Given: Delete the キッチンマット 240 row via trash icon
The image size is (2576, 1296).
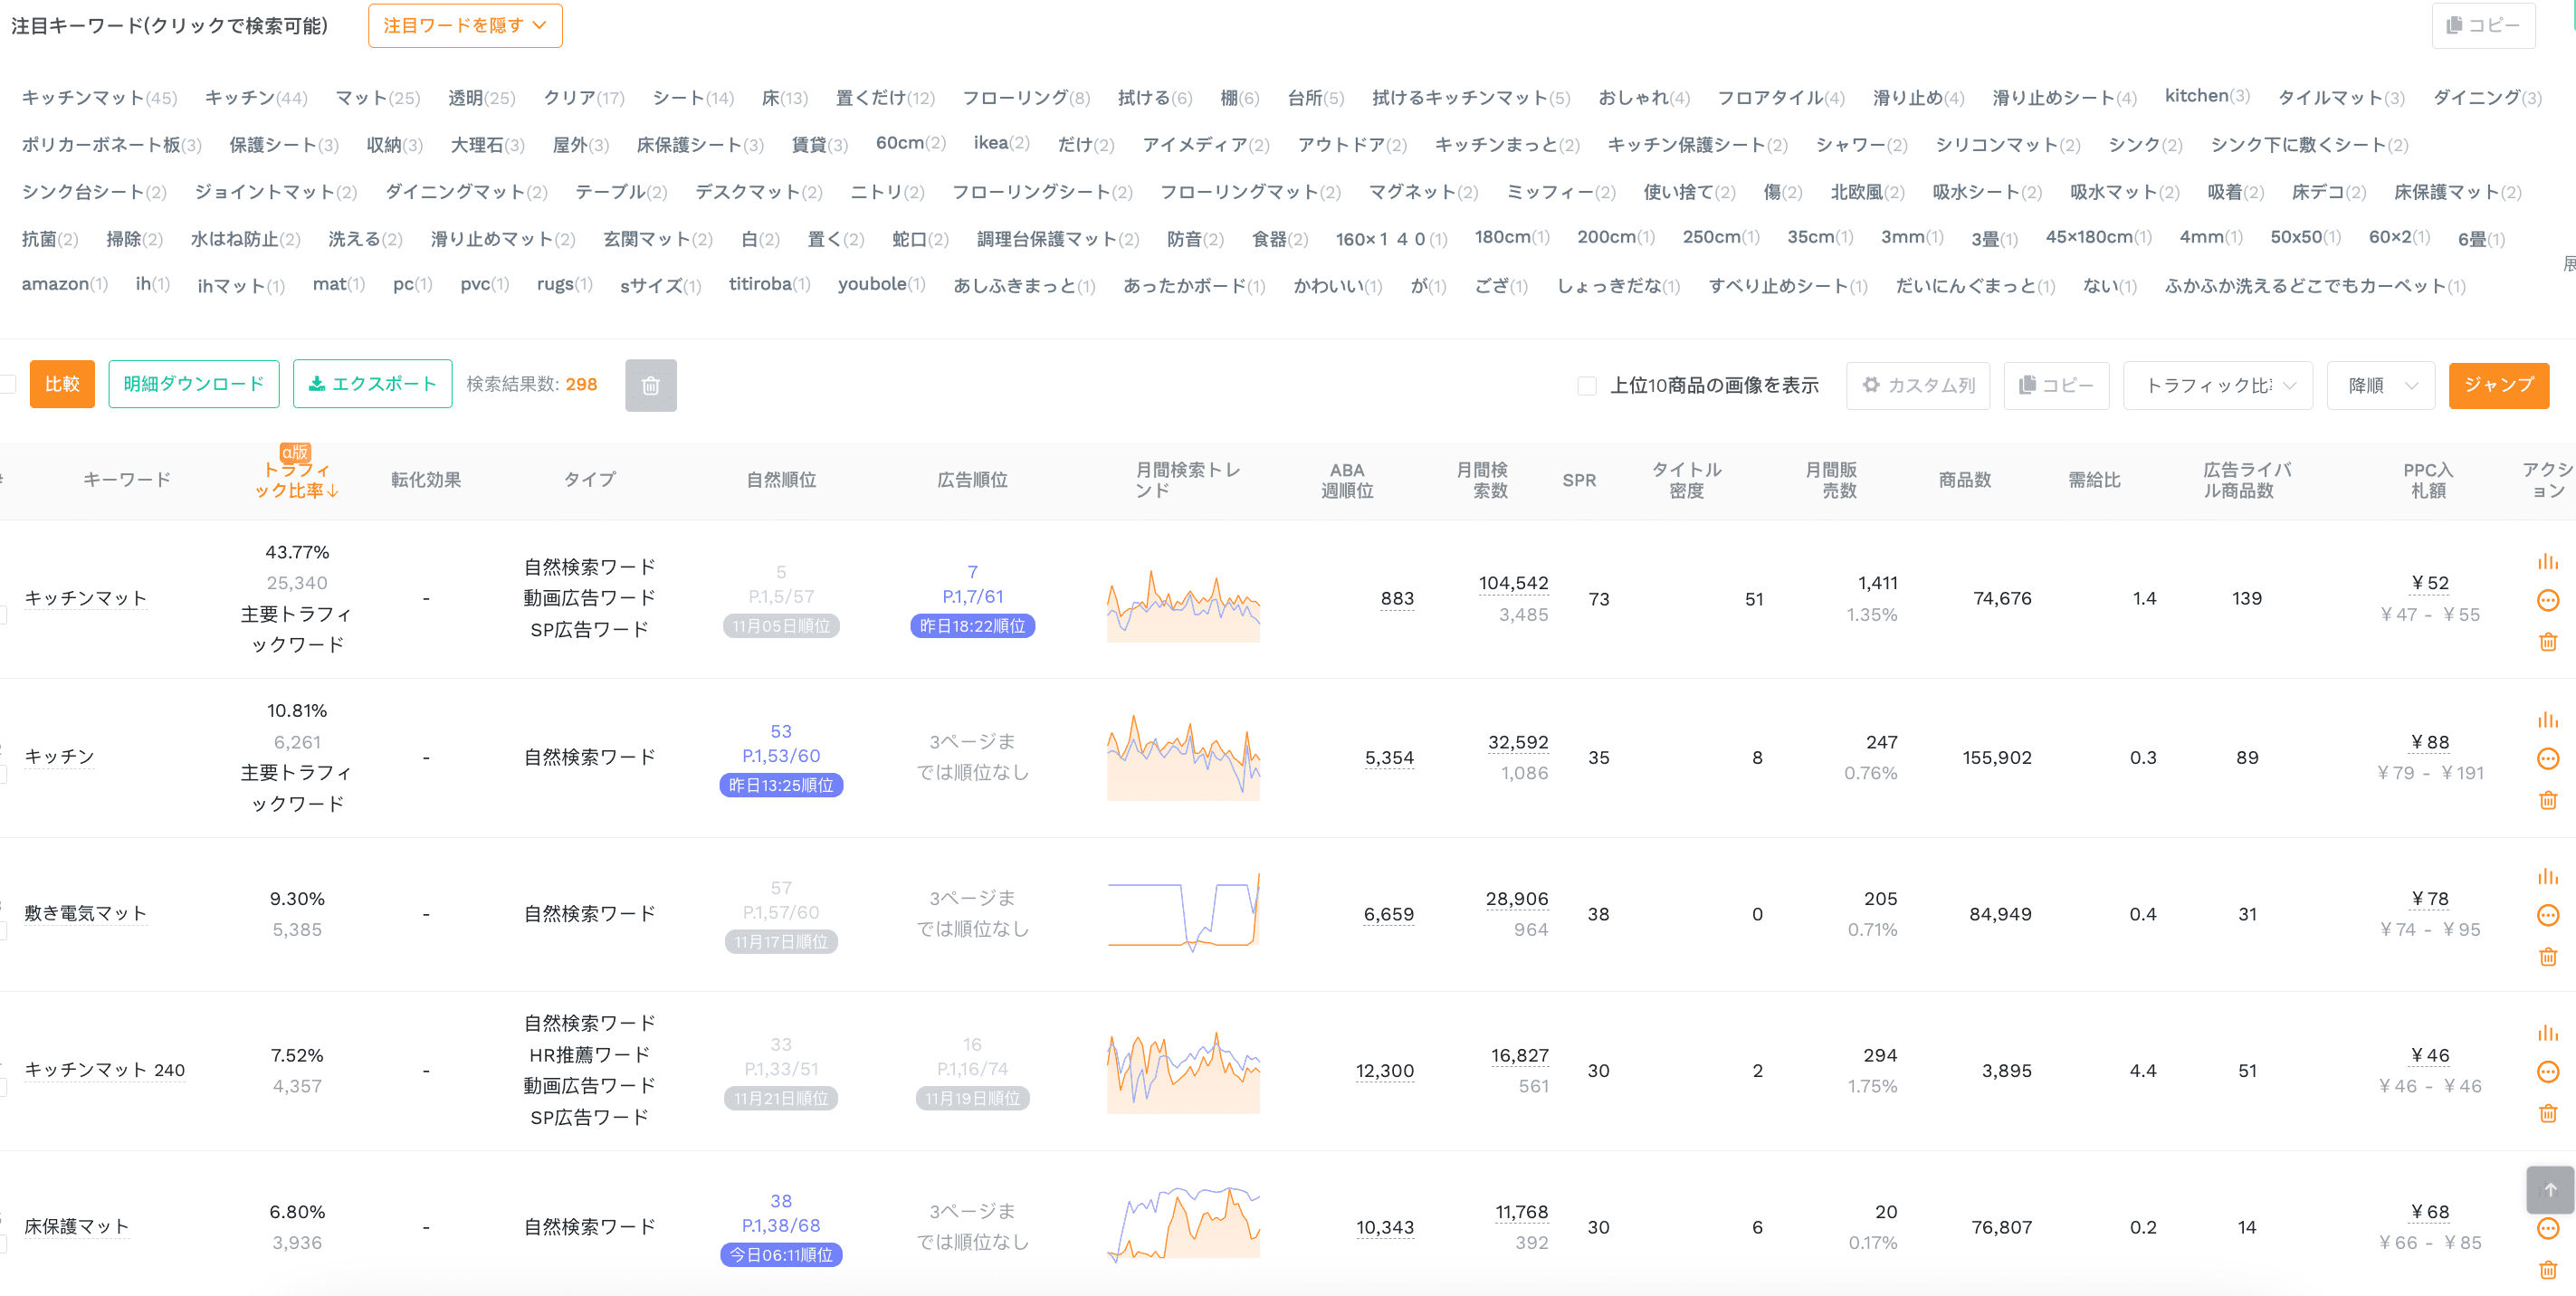Looking at the screenshot, I should (2547, 1113).
